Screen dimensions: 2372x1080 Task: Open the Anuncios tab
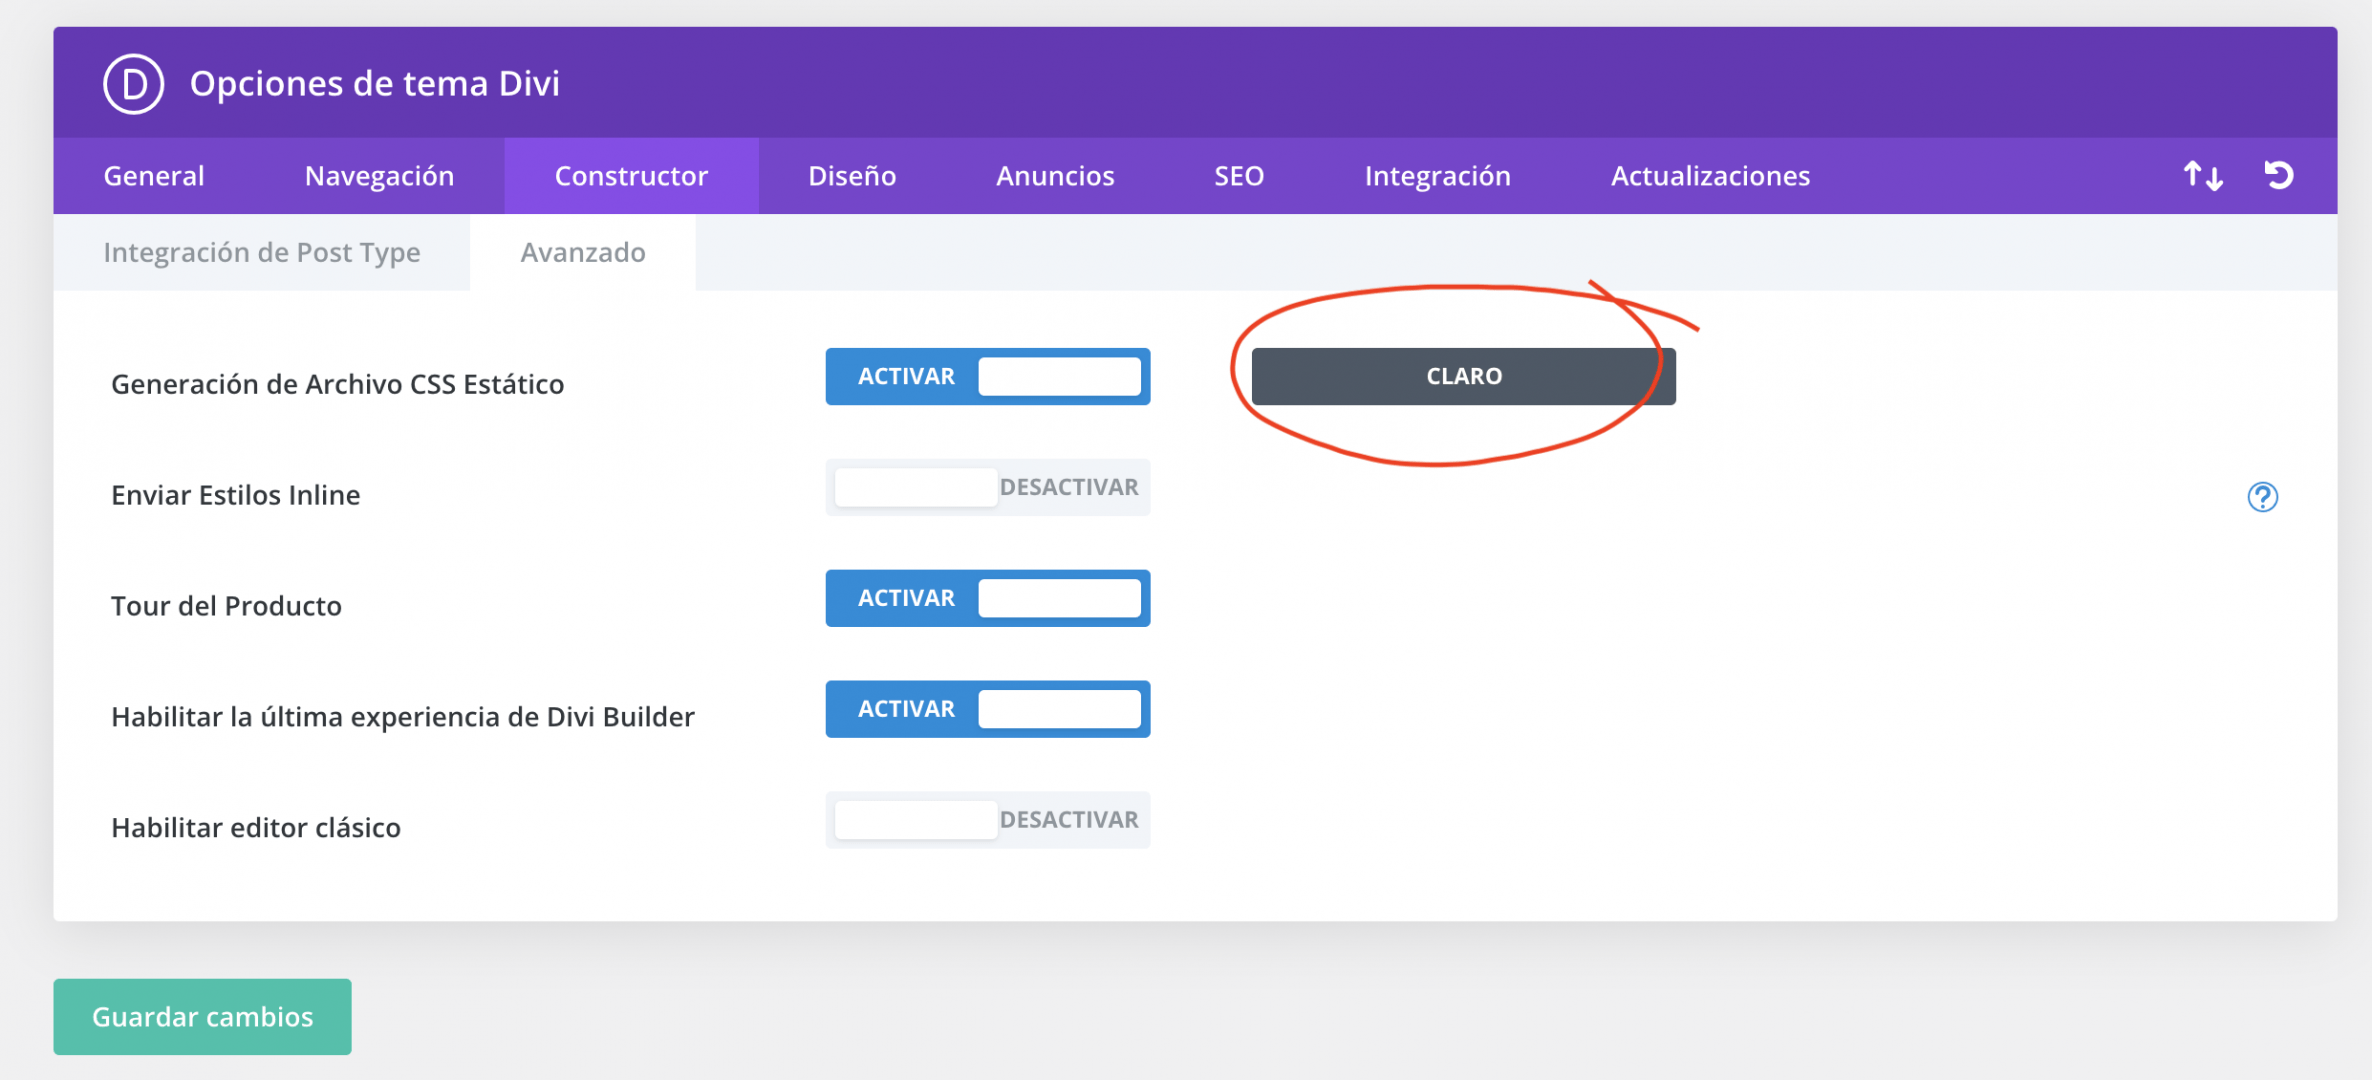pos(1055,176)
